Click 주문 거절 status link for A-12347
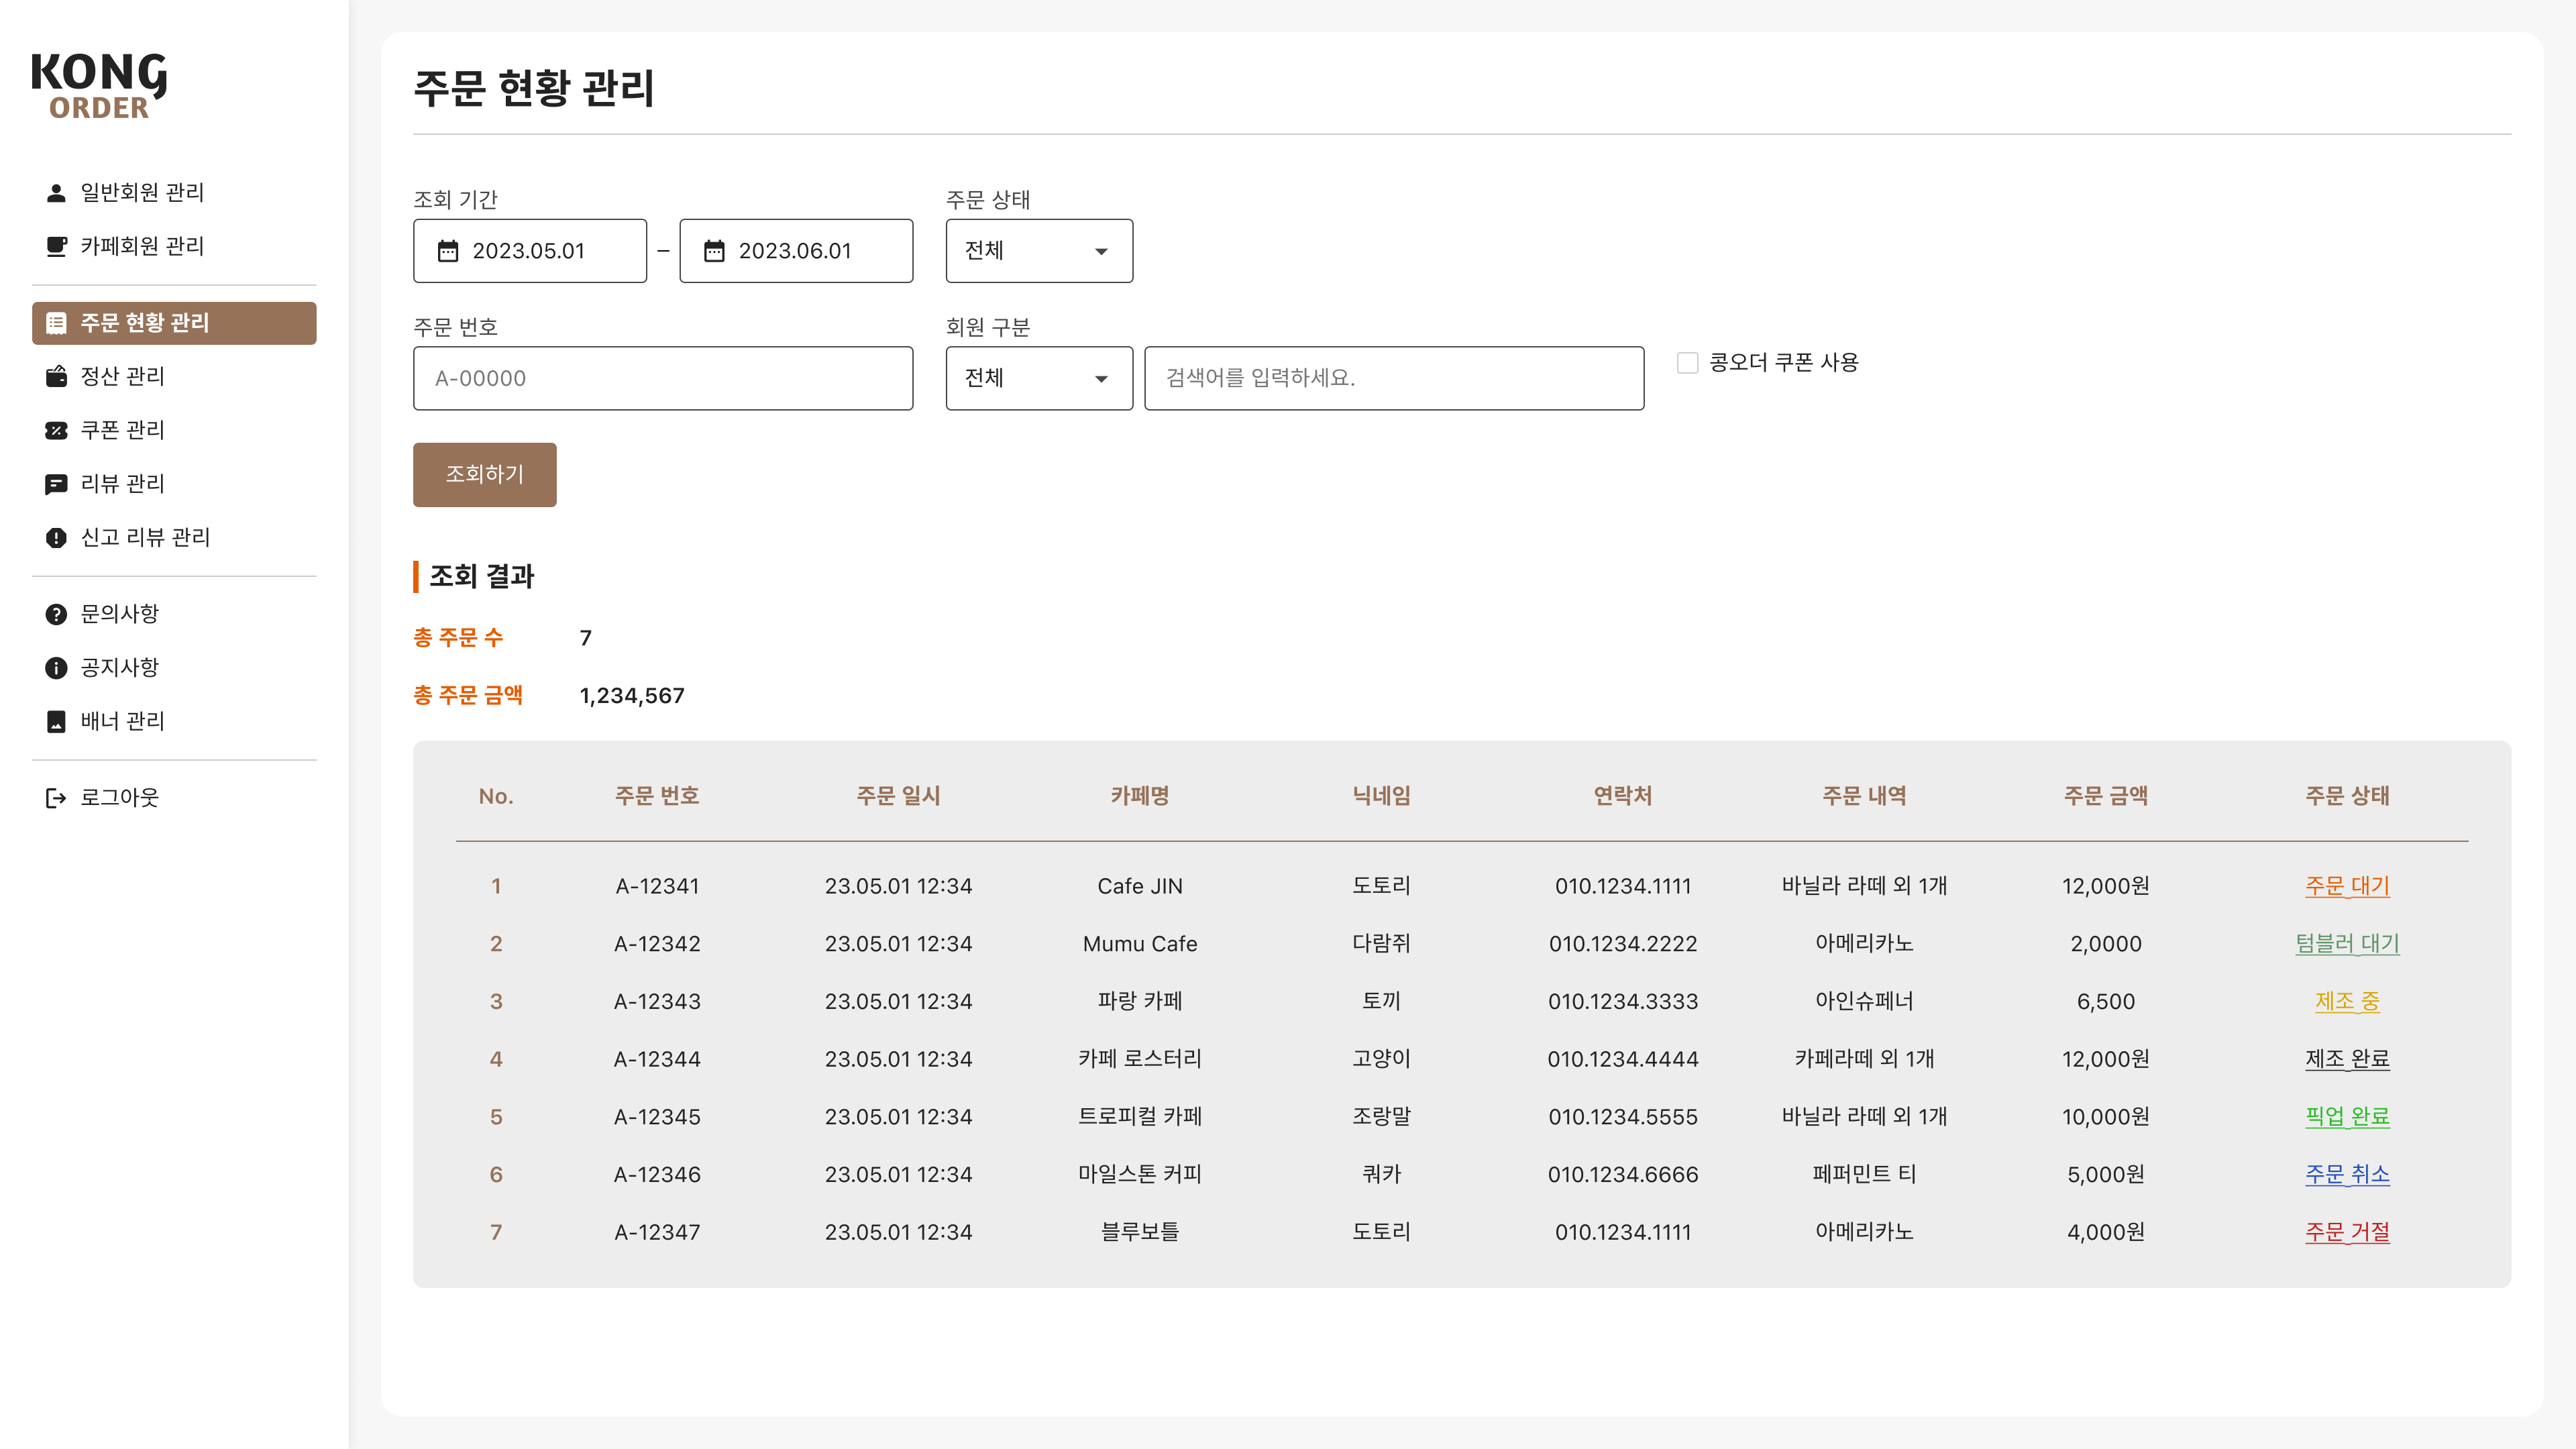Viewport: 2576px width, 1449px height. point(2347,1232)
